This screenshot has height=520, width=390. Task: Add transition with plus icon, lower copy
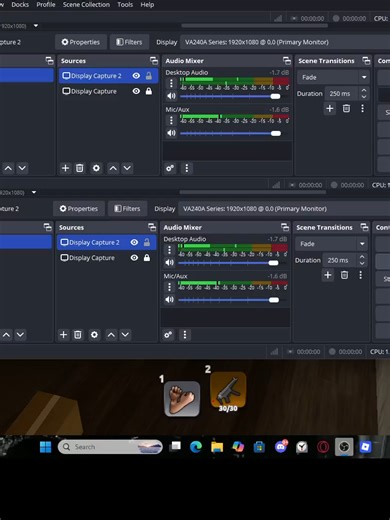click(x=328, y=275)
